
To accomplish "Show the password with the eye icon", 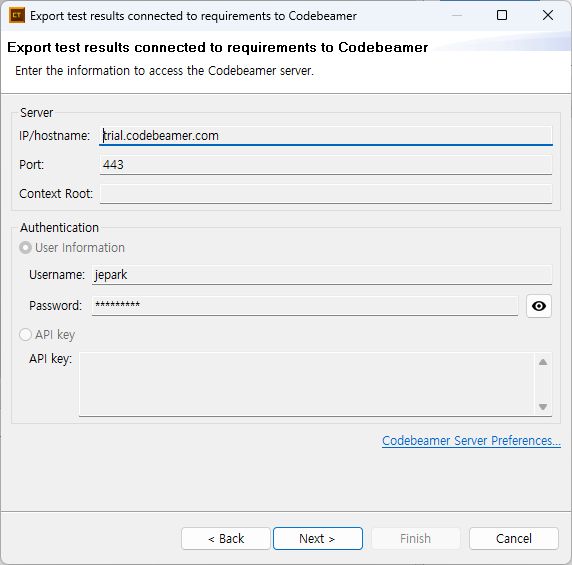I will point(538,306).
